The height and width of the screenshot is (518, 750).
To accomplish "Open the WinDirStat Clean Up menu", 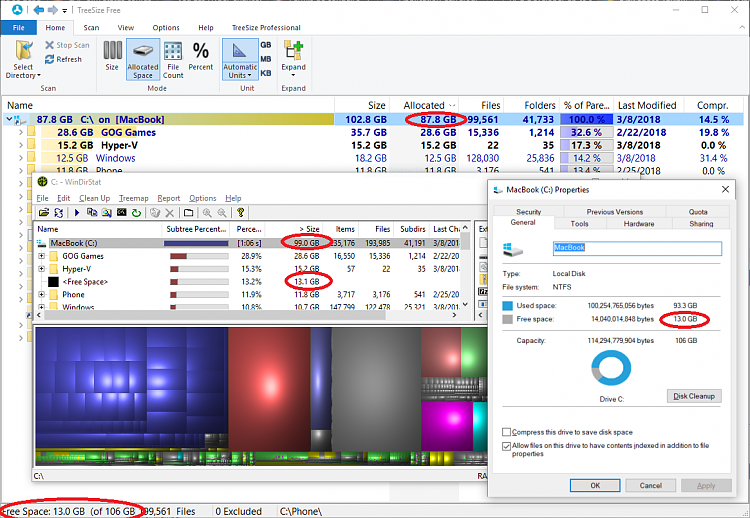I will [x=95, y=198].
